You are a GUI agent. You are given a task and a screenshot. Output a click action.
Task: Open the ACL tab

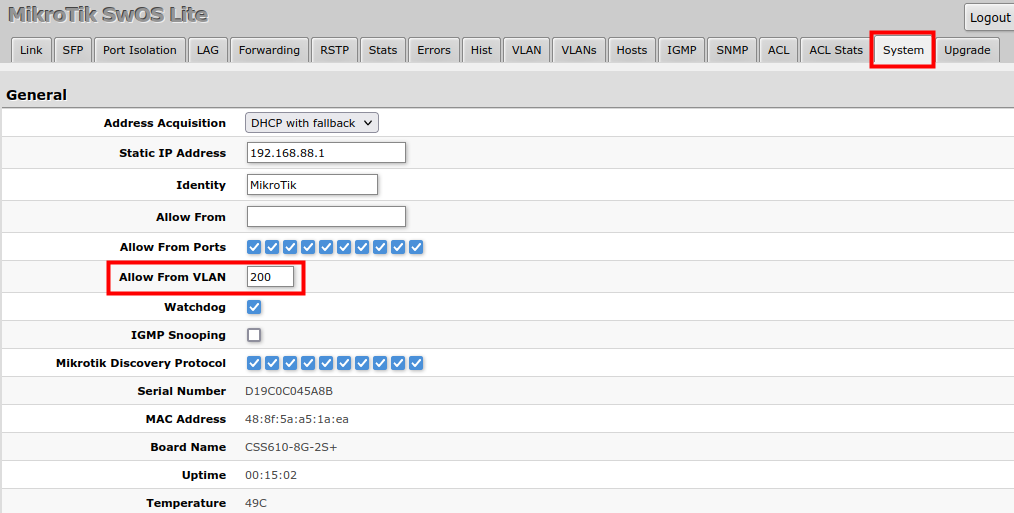tap(779, 50)
